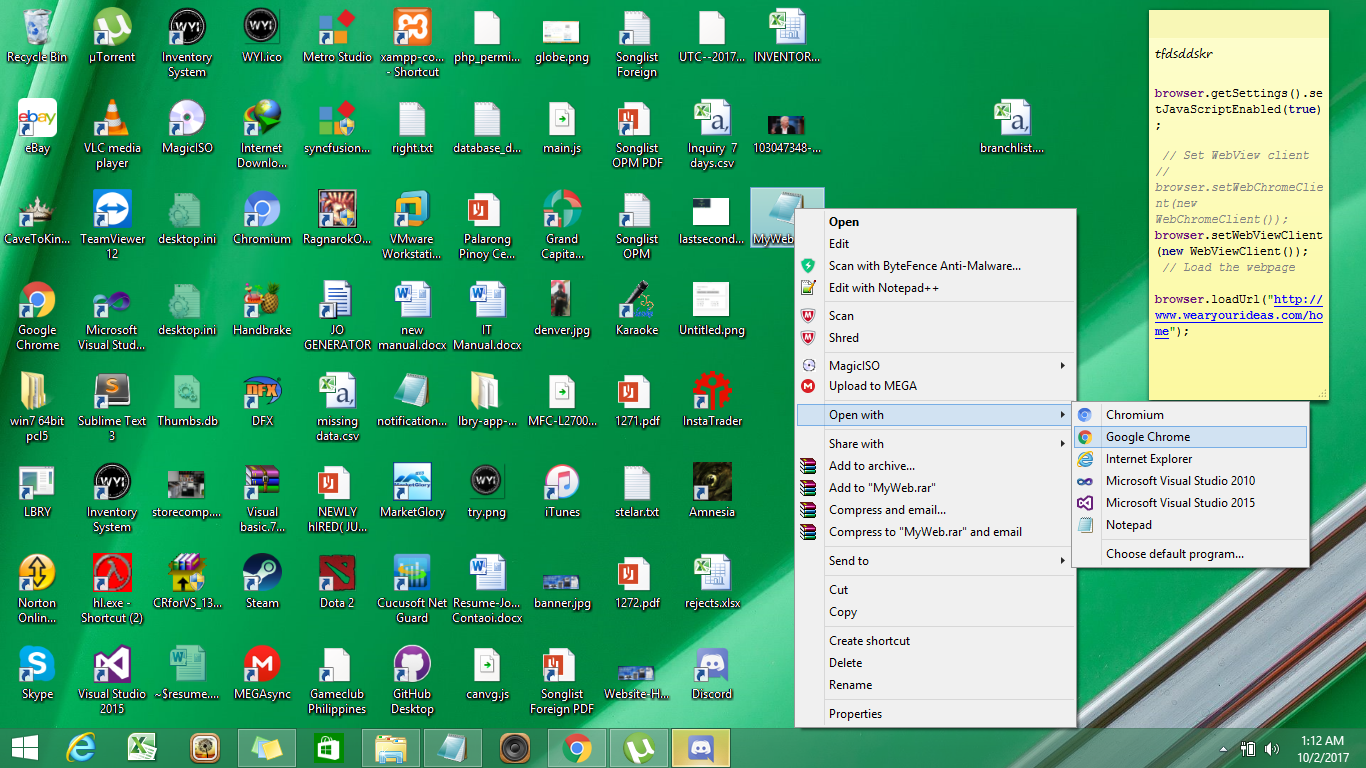Select Scan with ByteFence Anti-Malware
This screenshot has width=1366, height=768.
tap(935, 266)
